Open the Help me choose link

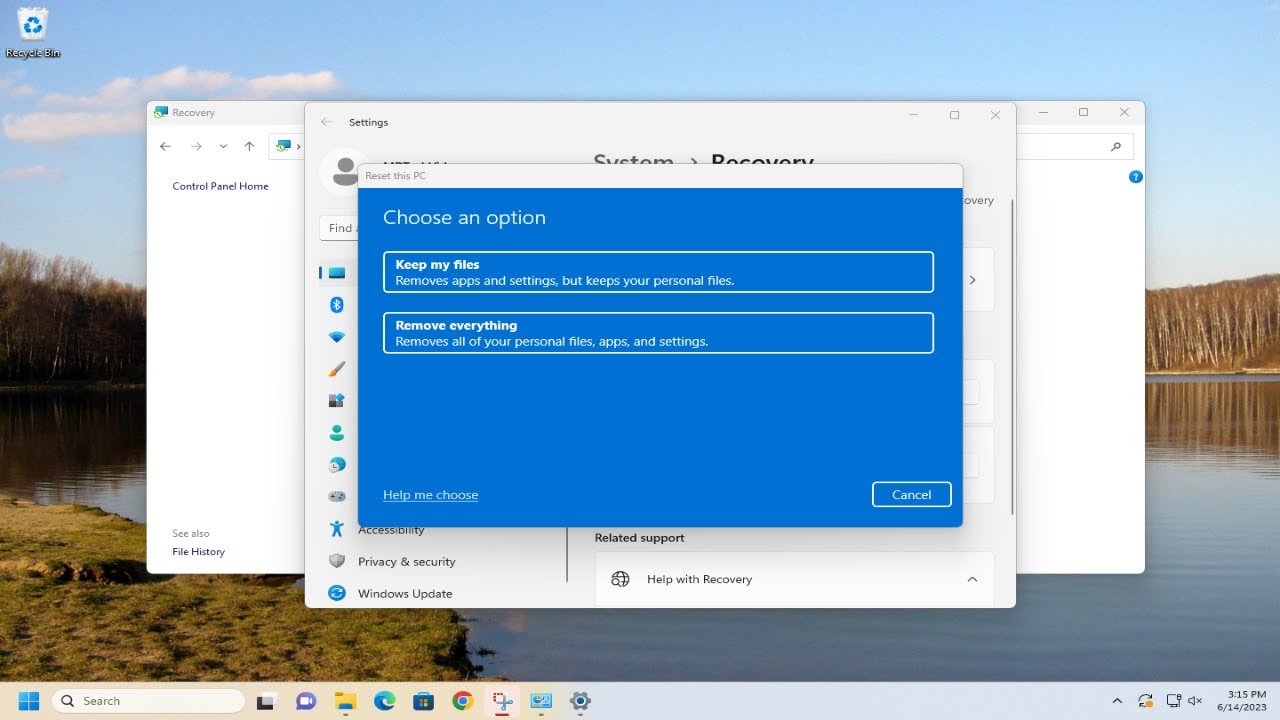coord(430,495)
